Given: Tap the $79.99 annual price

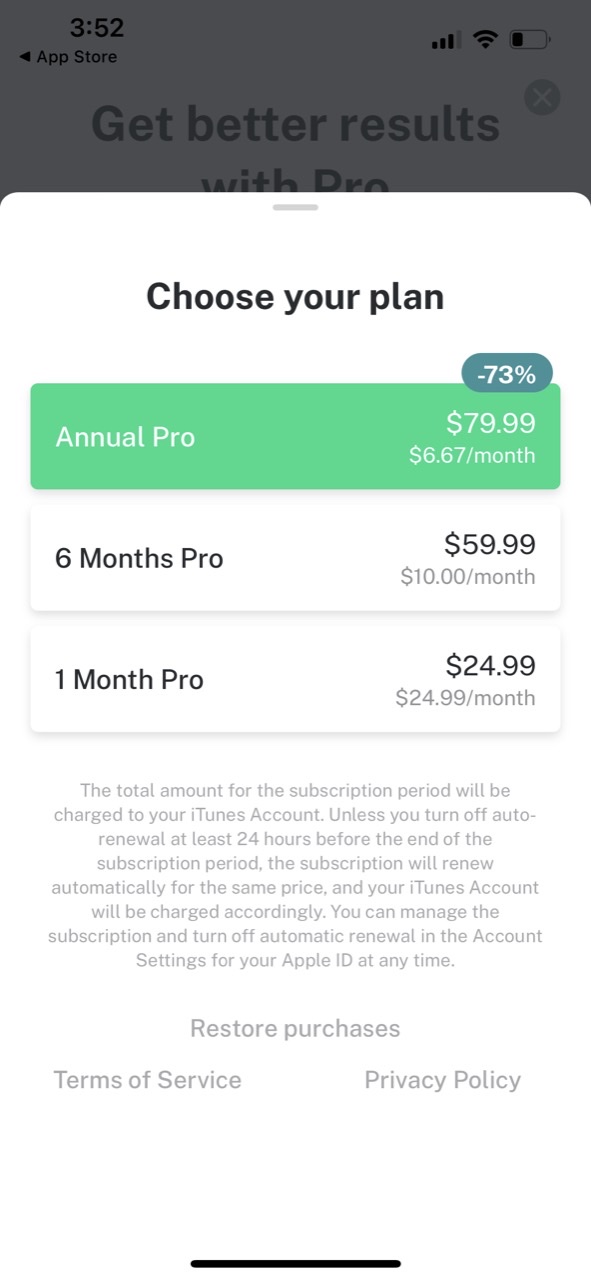Looking at the screenshot, I should click(490, 423).
